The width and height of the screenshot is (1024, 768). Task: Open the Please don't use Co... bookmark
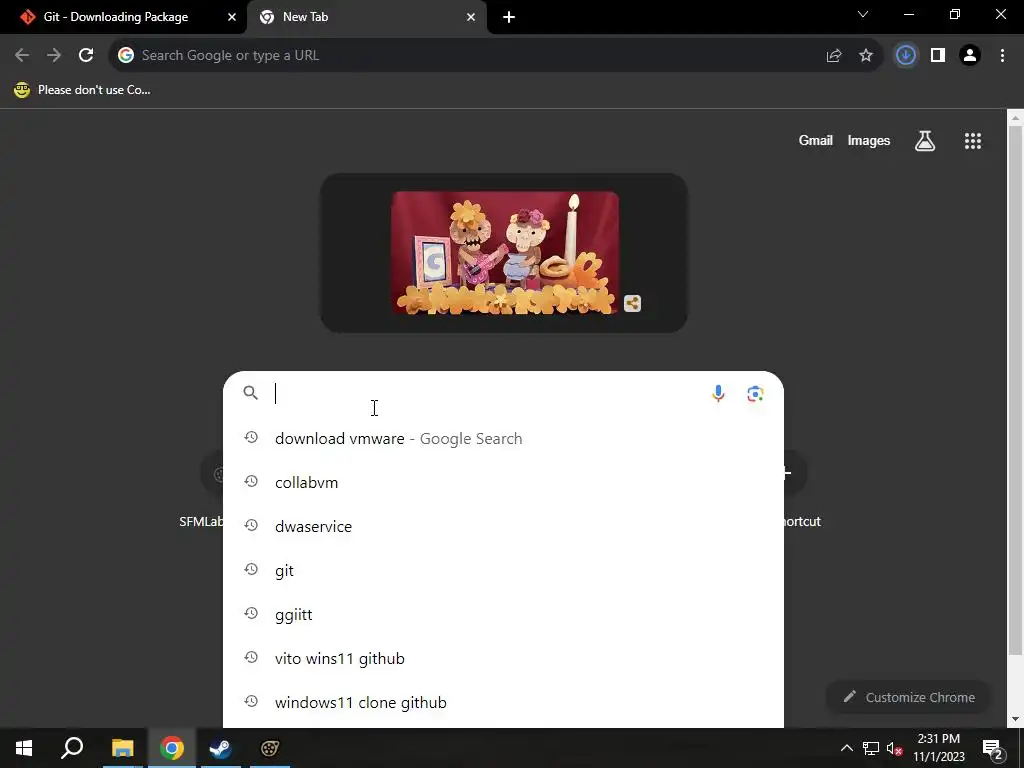tap(82, 90)
